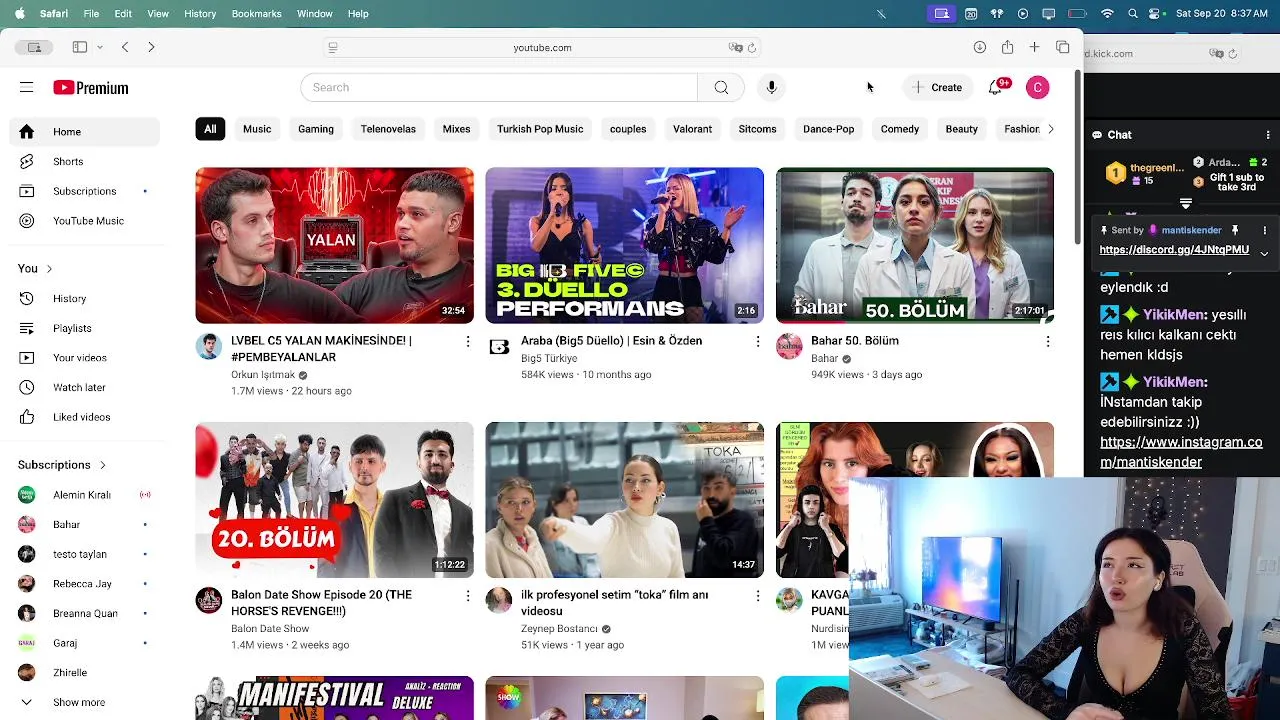The height and width of the screenshot is (720, 1280).
Task: Expand pinned message in Kick chat
Action: click(x=1264, y=253)
